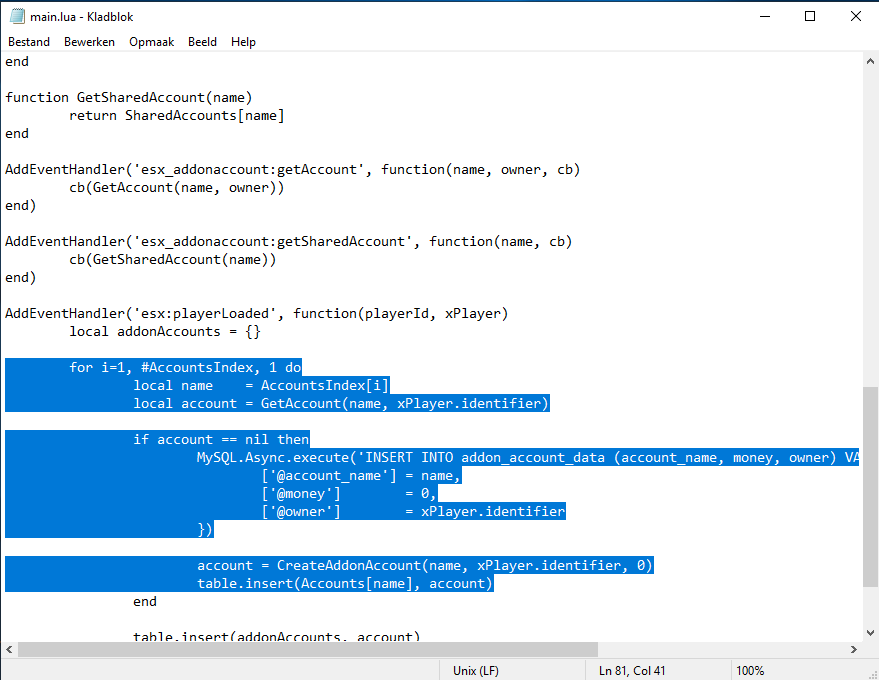879x680 pixels.
Task: Open the Beeld menu
Action: [x=202, y=41]
